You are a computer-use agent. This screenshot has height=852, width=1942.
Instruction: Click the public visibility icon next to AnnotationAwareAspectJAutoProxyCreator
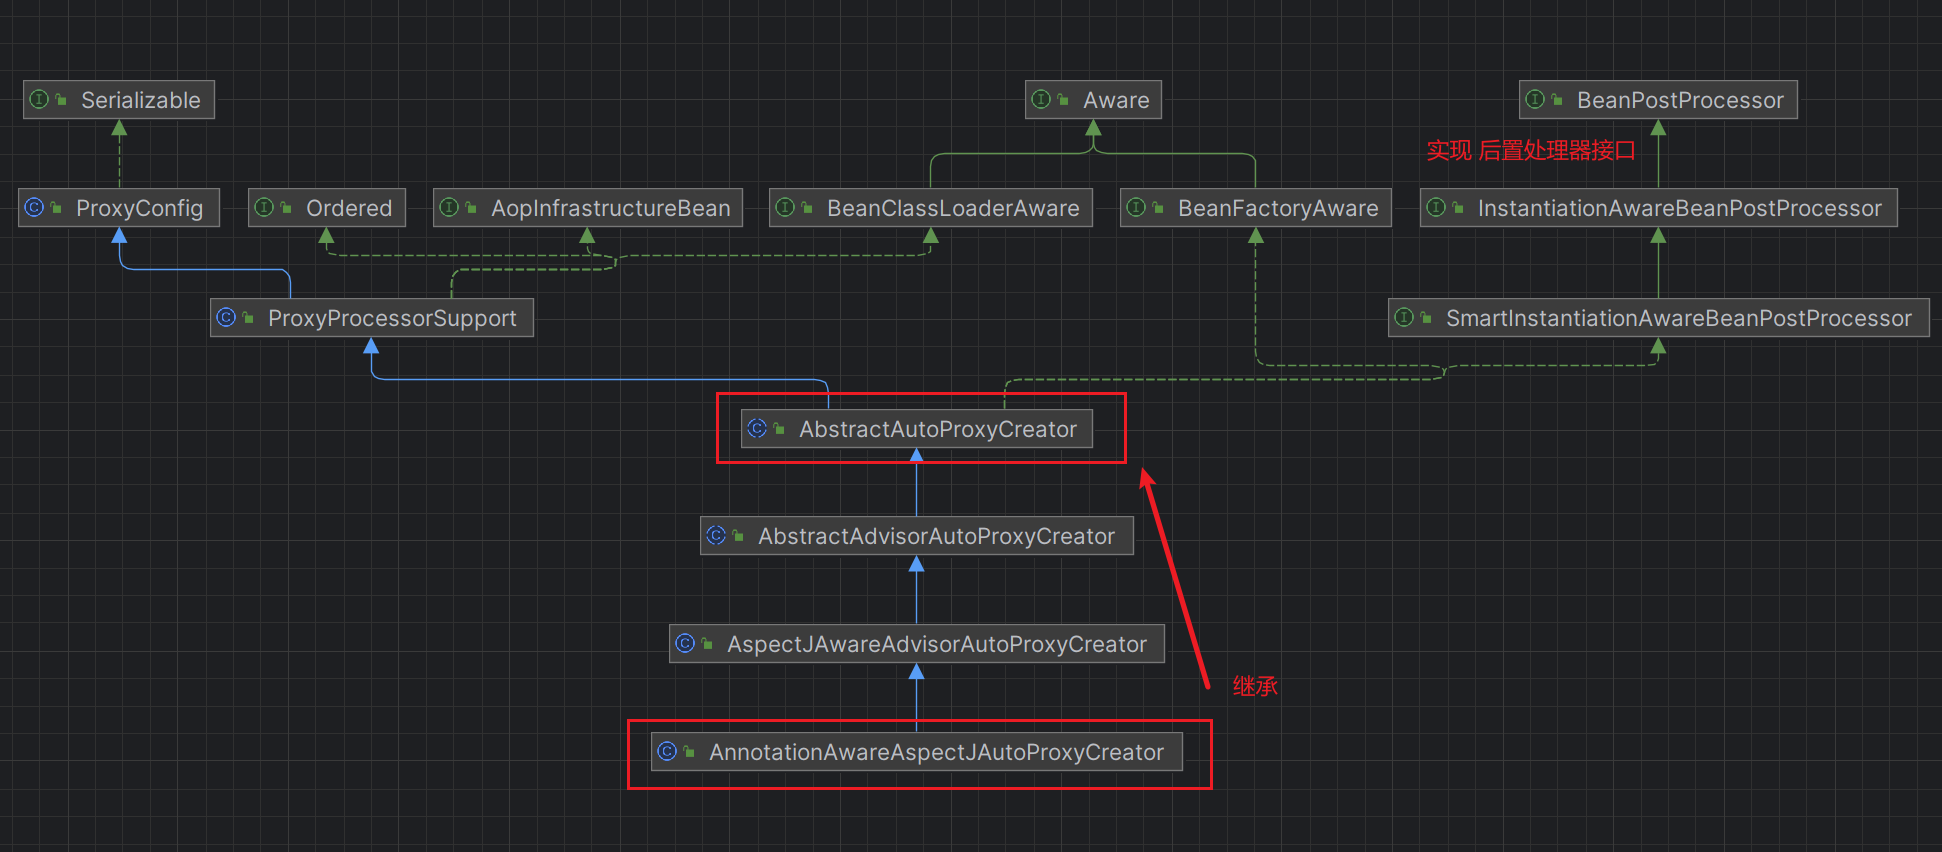pos(689,751)
